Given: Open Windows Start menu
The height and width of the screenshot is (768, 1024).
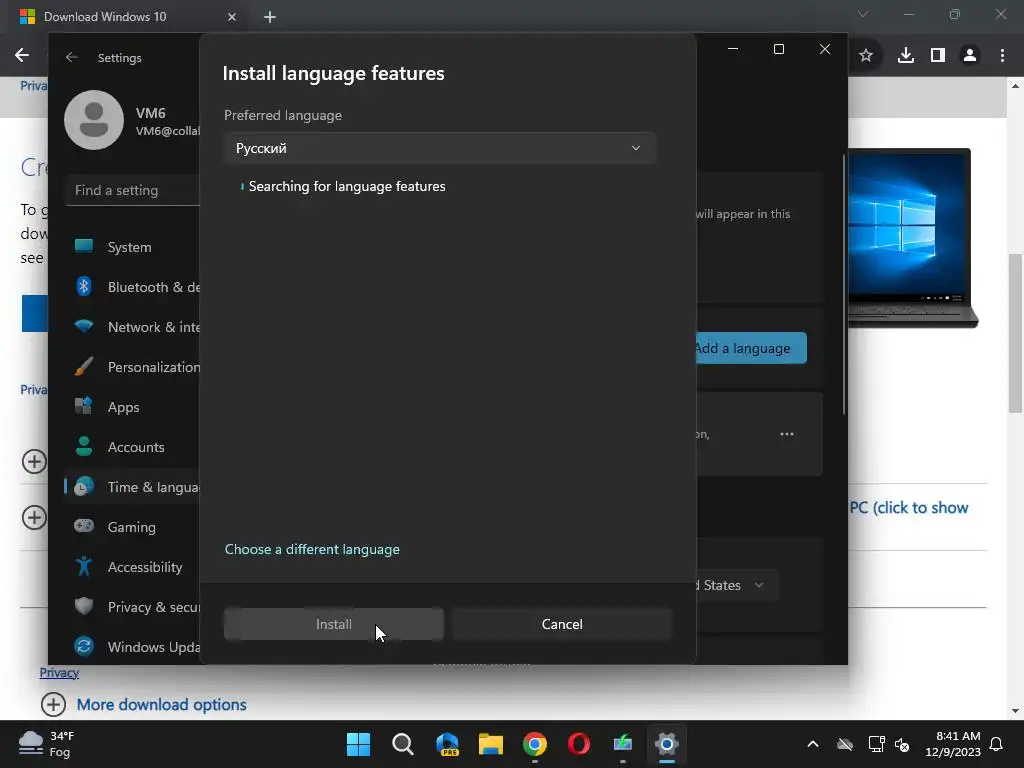Looking at the screenshot, I should pyautogui.click(x=358, y=744).
